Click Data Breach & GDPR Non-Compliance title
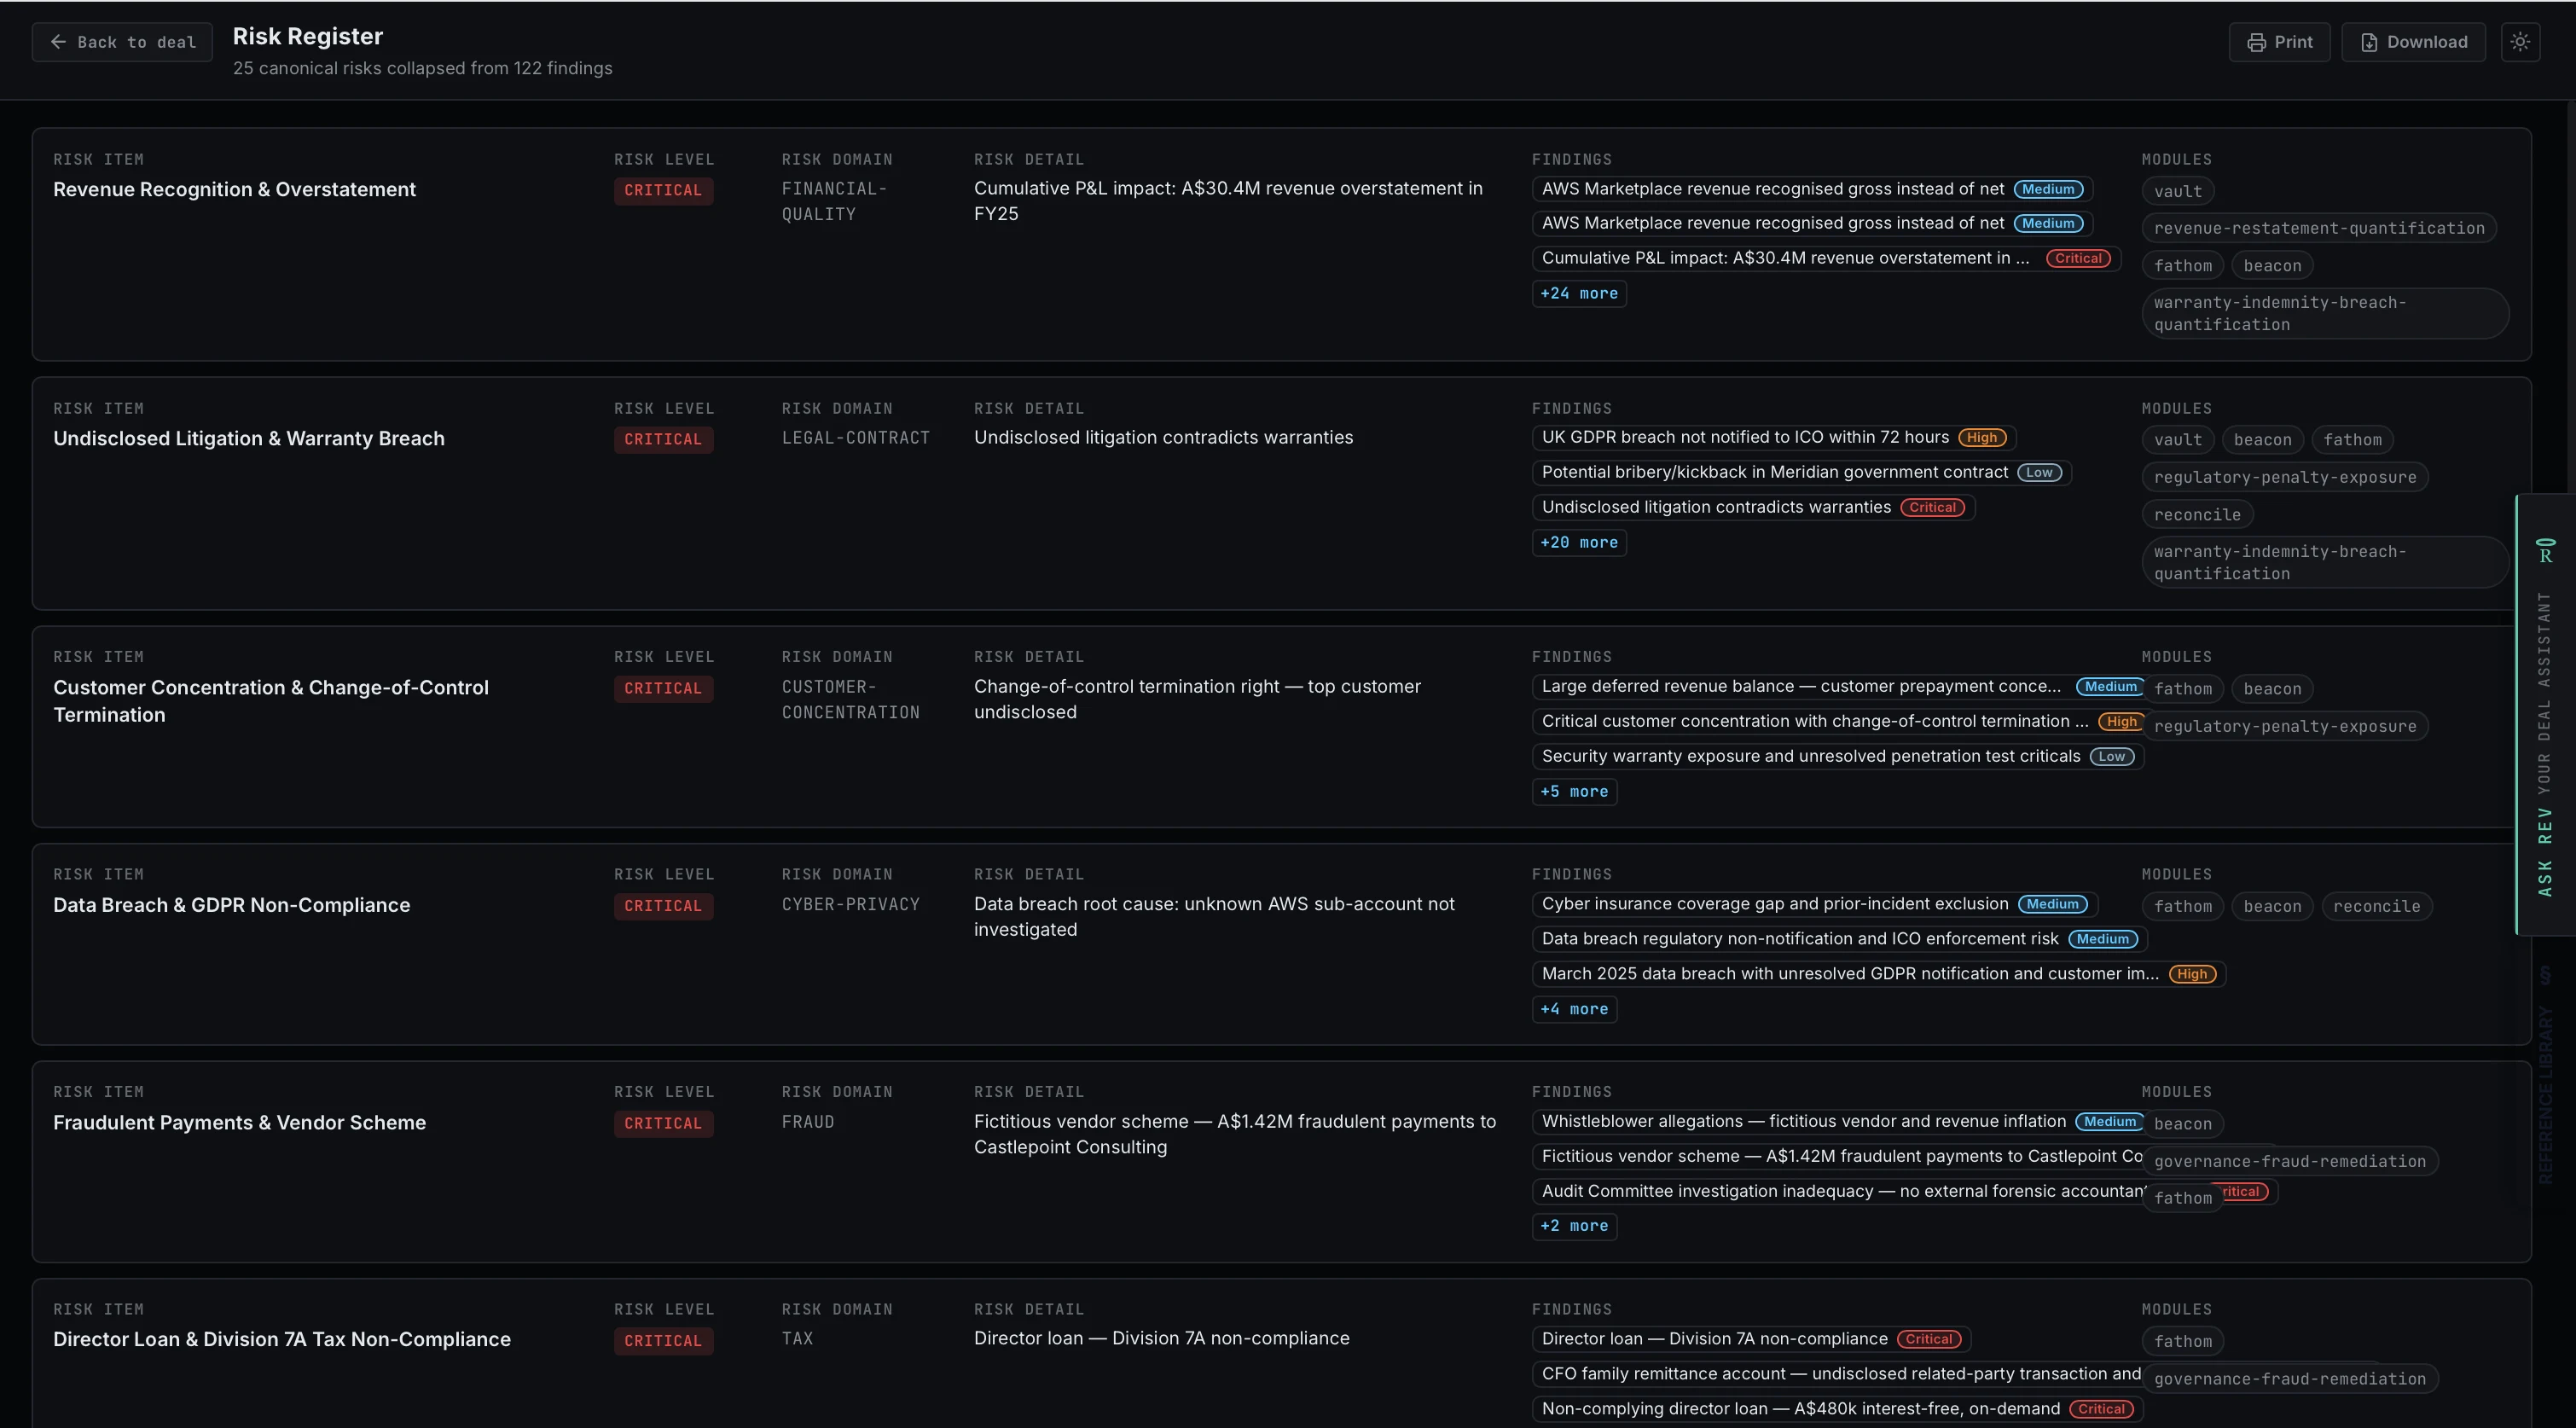This screenshot has width=2576, height=1428. point(231,905)
